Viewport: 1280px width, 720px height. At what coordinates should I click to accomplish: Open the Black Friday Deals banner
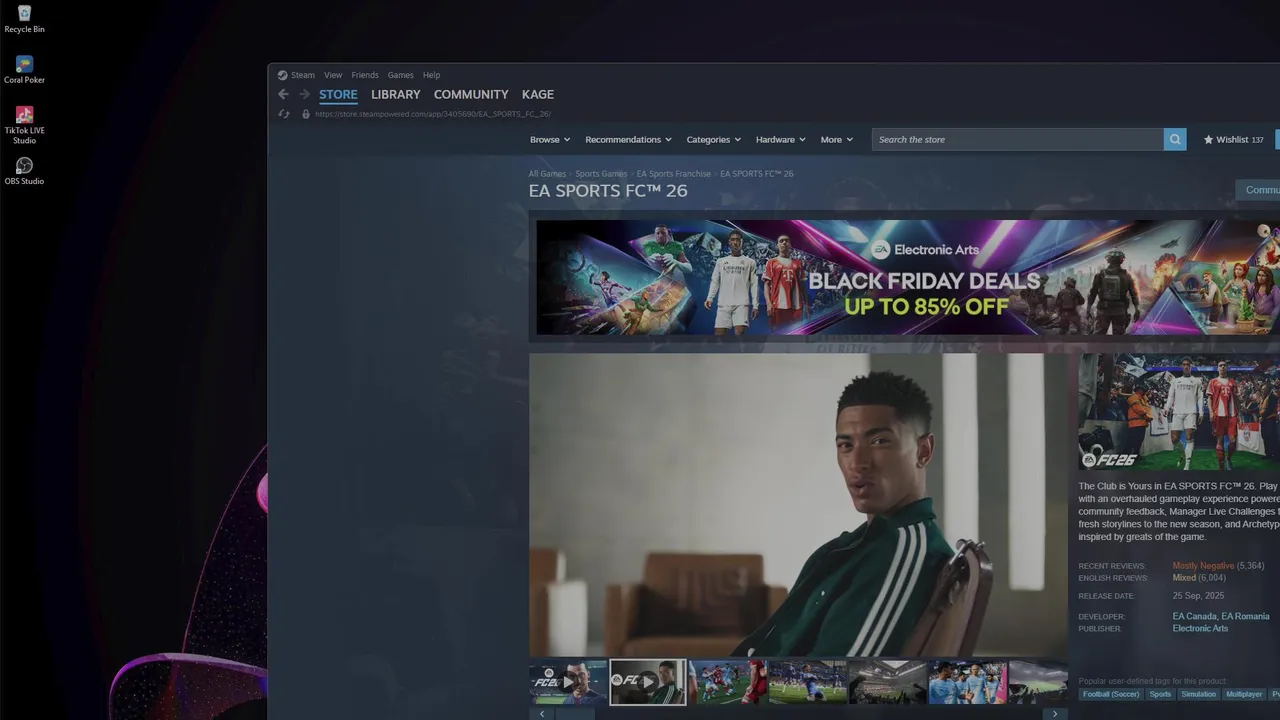pos(908,277)
